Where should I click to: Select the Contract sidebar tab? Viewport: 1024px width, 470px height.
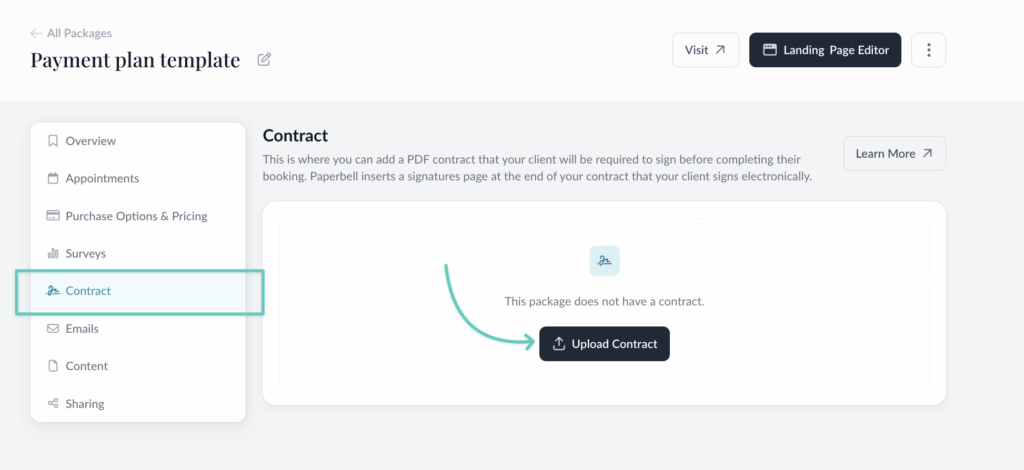(88, 291)
